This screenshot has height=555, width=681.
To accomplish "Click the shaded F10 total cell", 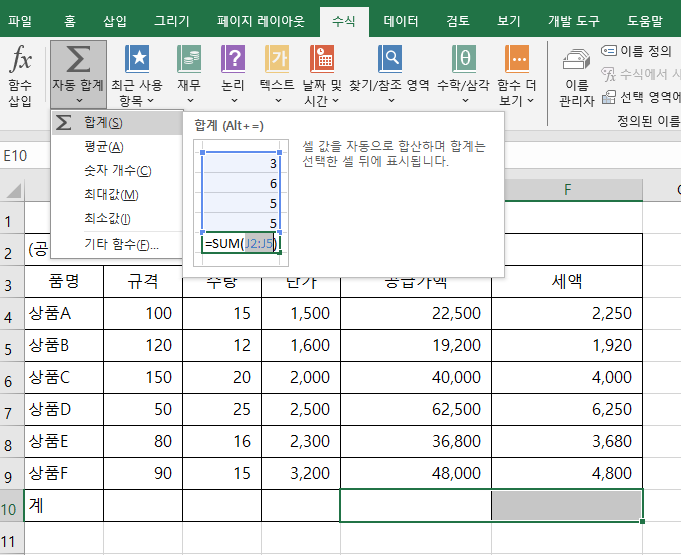I will [567, 505].
